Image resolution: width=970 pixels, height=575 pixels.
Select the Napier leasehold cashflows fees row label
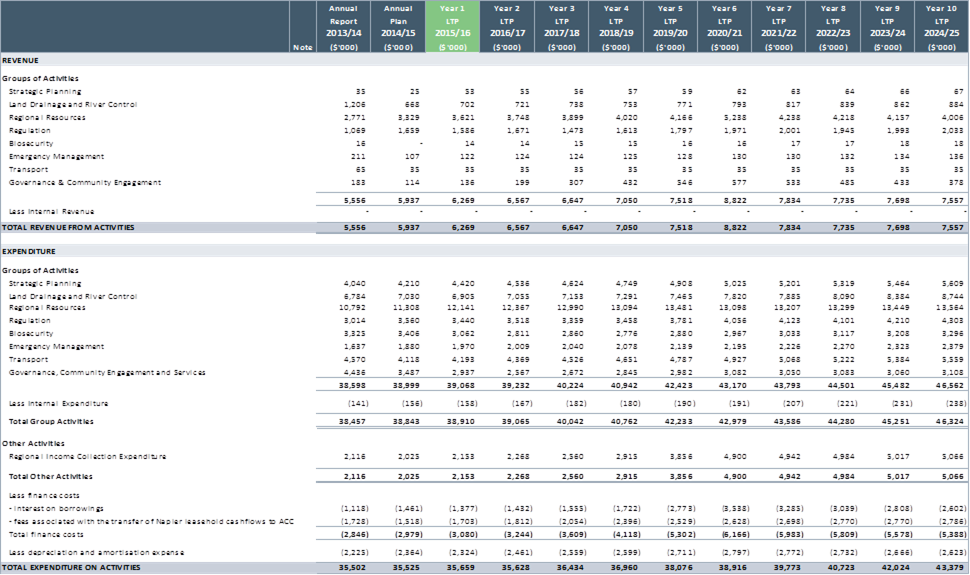151,522
